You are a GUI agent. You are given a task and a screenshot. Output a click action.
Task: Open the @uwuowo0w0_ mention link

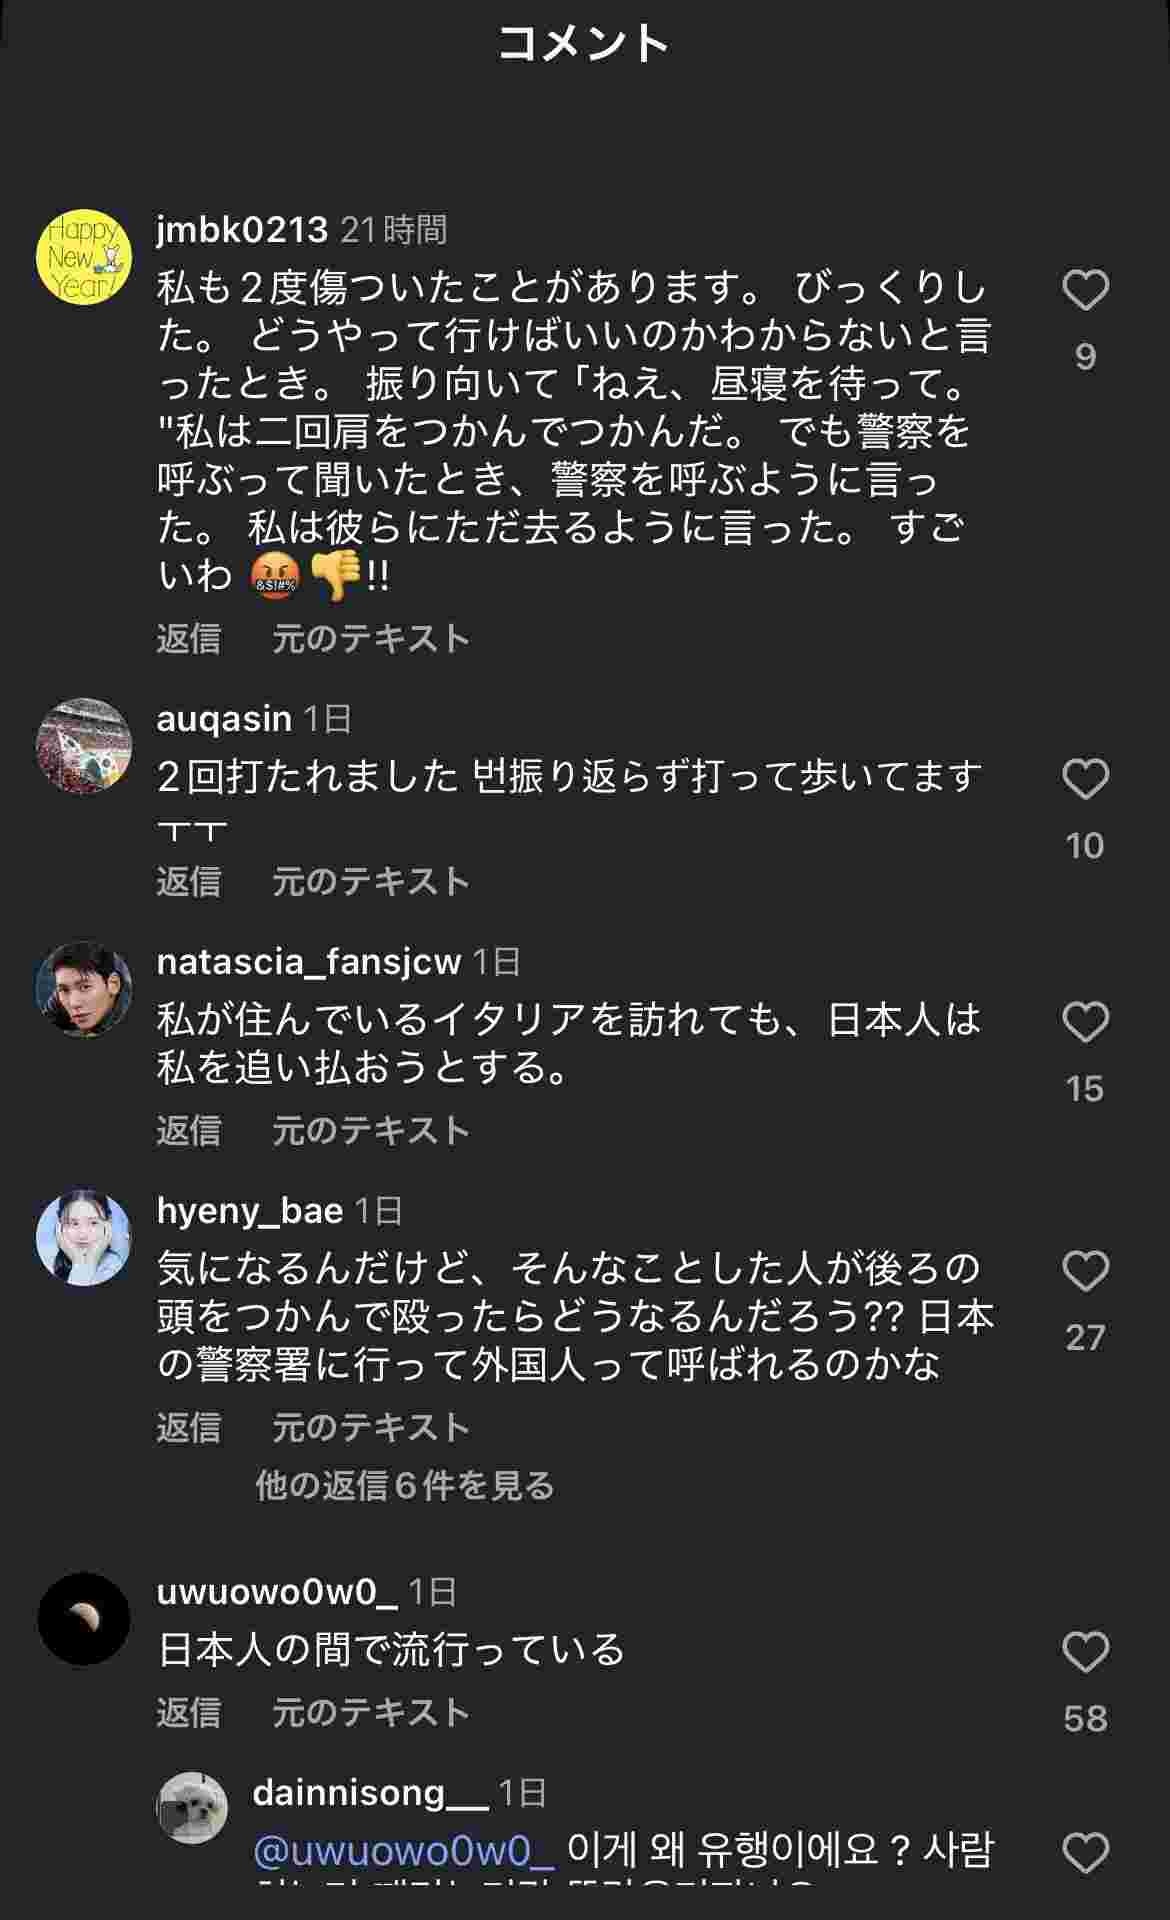pyautogui.click(x=403, y=1851)
